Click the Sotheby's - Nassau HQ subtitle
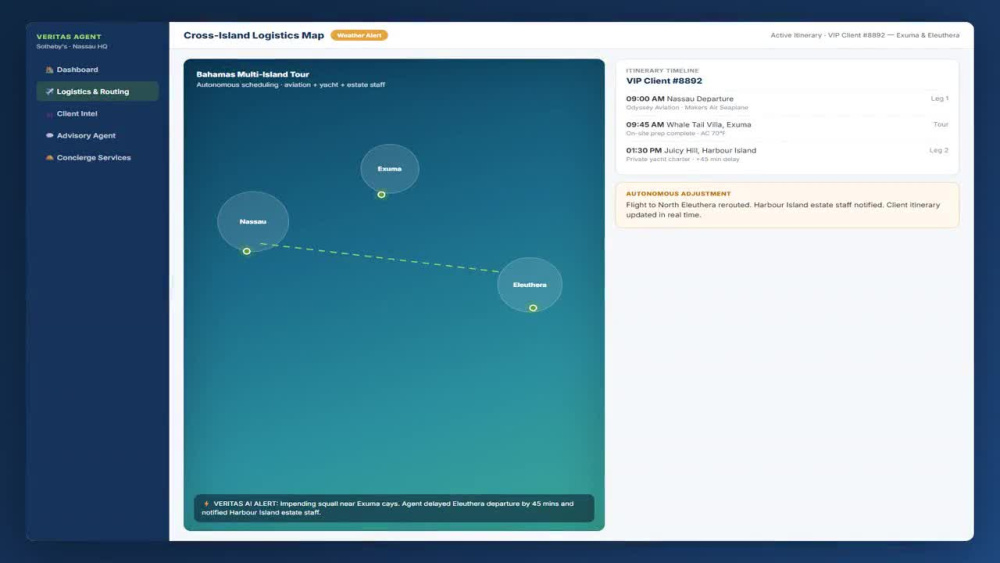 tap(71, 47)
